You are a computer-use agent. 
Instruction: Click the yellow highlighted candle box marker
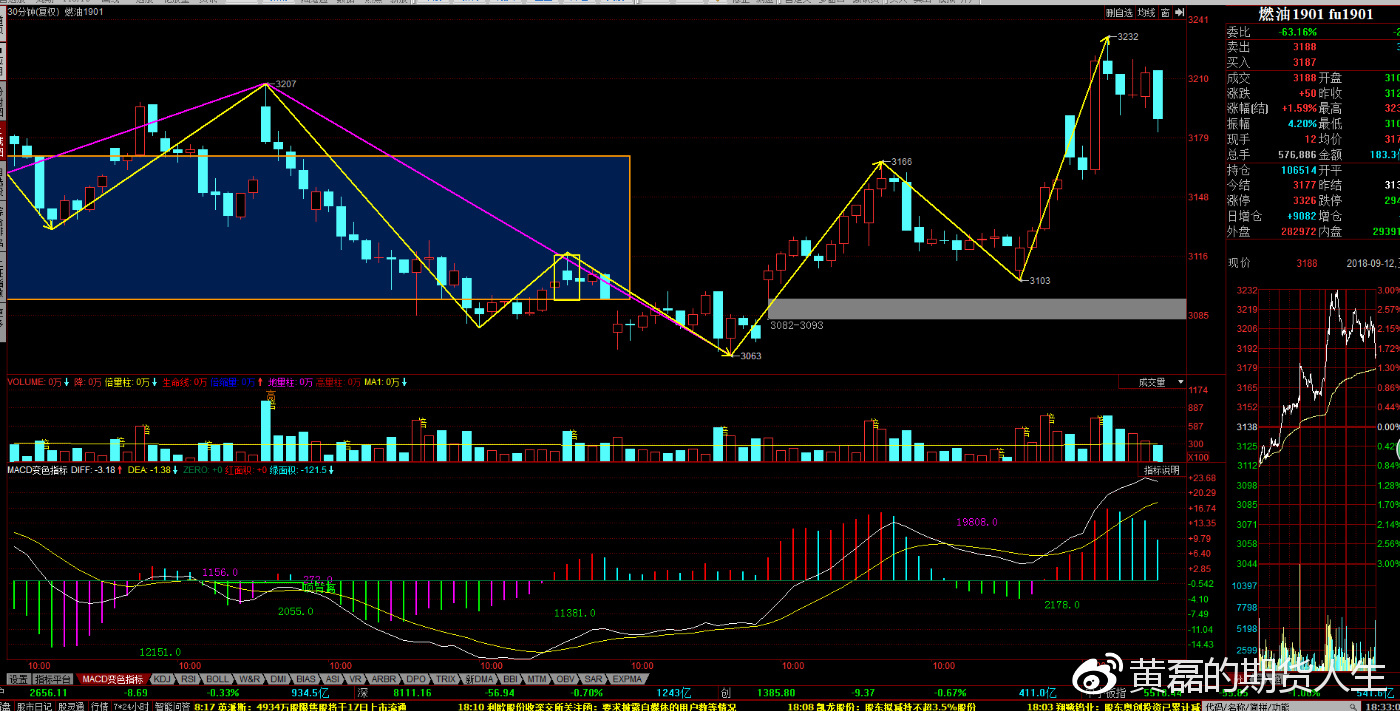(567, 277)
